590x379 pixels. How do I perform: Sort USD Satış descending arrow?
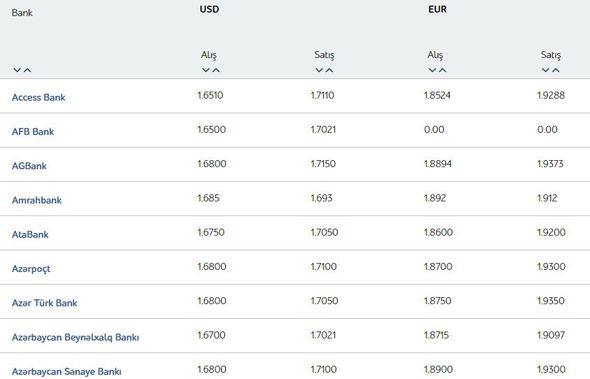pos(319,70)
